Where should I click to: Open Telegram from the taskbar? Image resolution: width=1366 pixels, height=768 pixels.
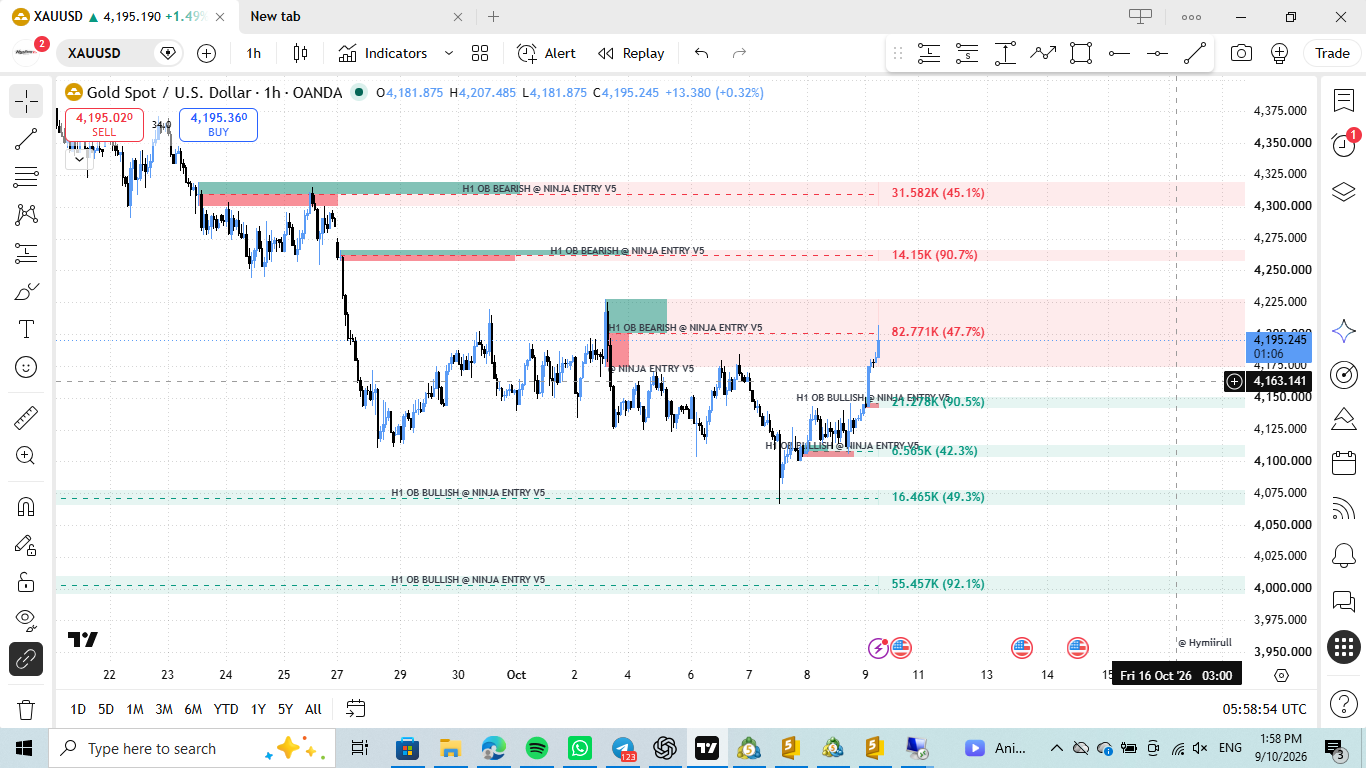click(x=623, y=748)
